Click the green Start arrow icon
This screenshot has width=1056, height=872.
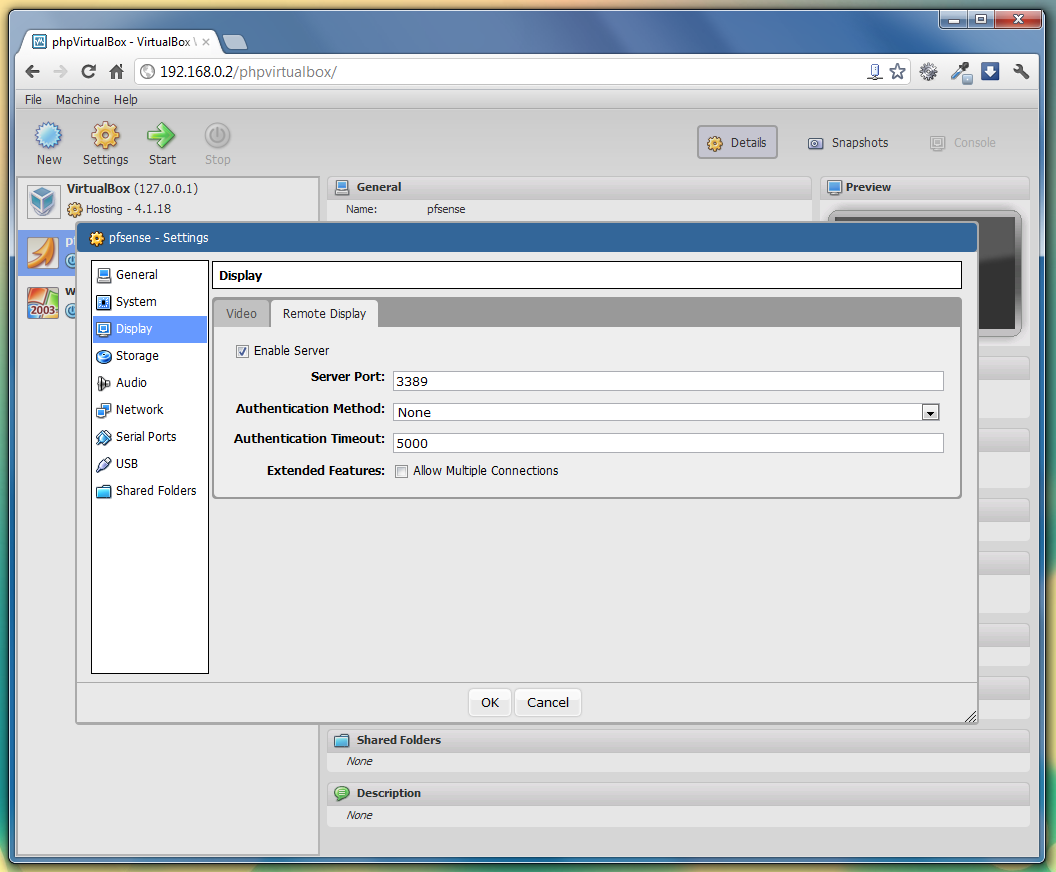pos(161,135)
